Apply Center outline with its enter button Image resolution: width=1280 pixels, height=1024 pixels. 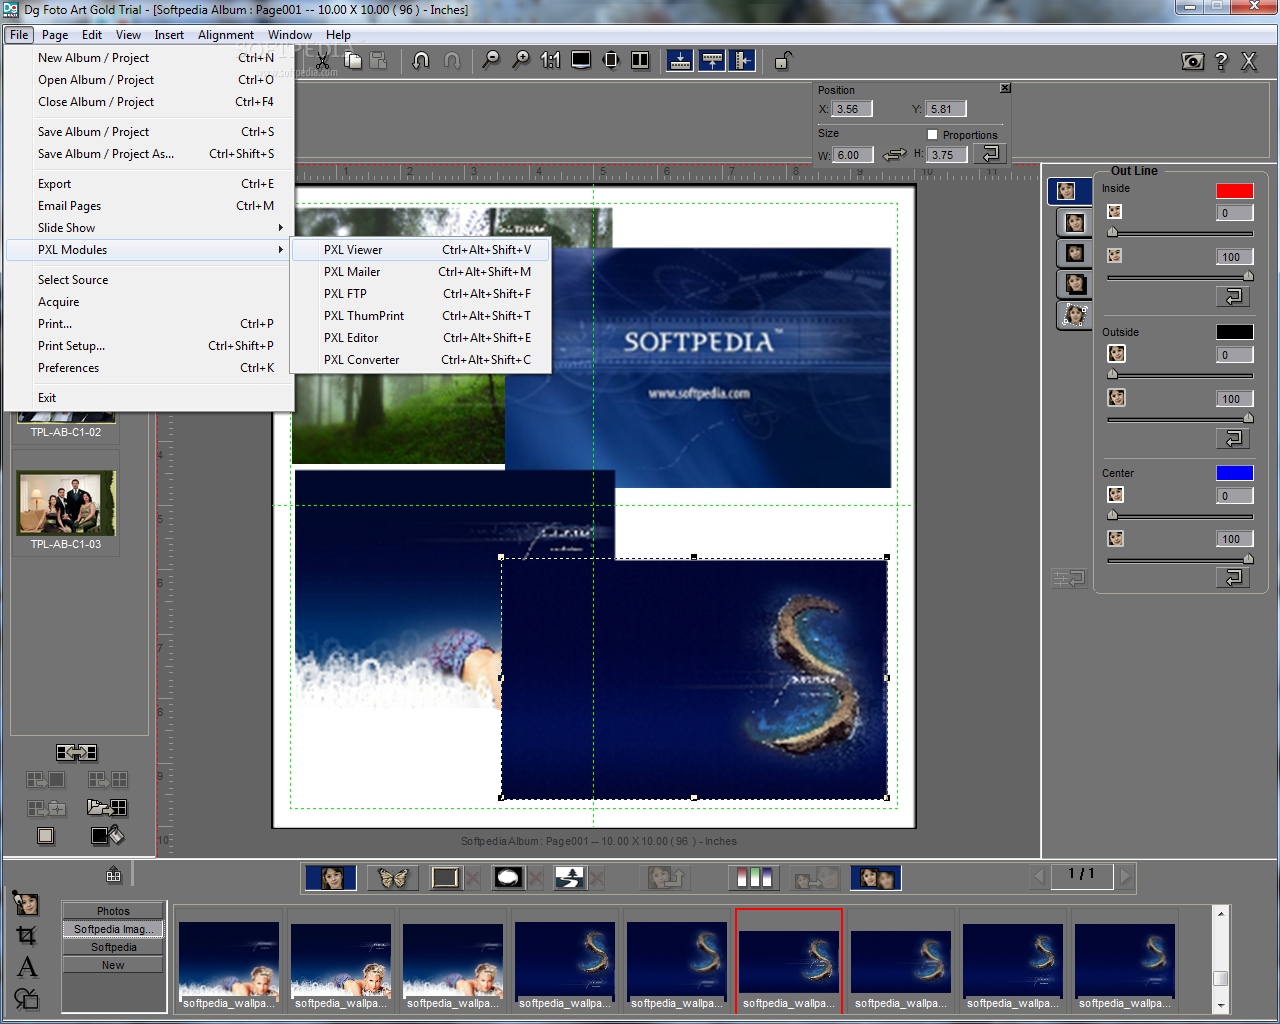[x=1234, y=577]
